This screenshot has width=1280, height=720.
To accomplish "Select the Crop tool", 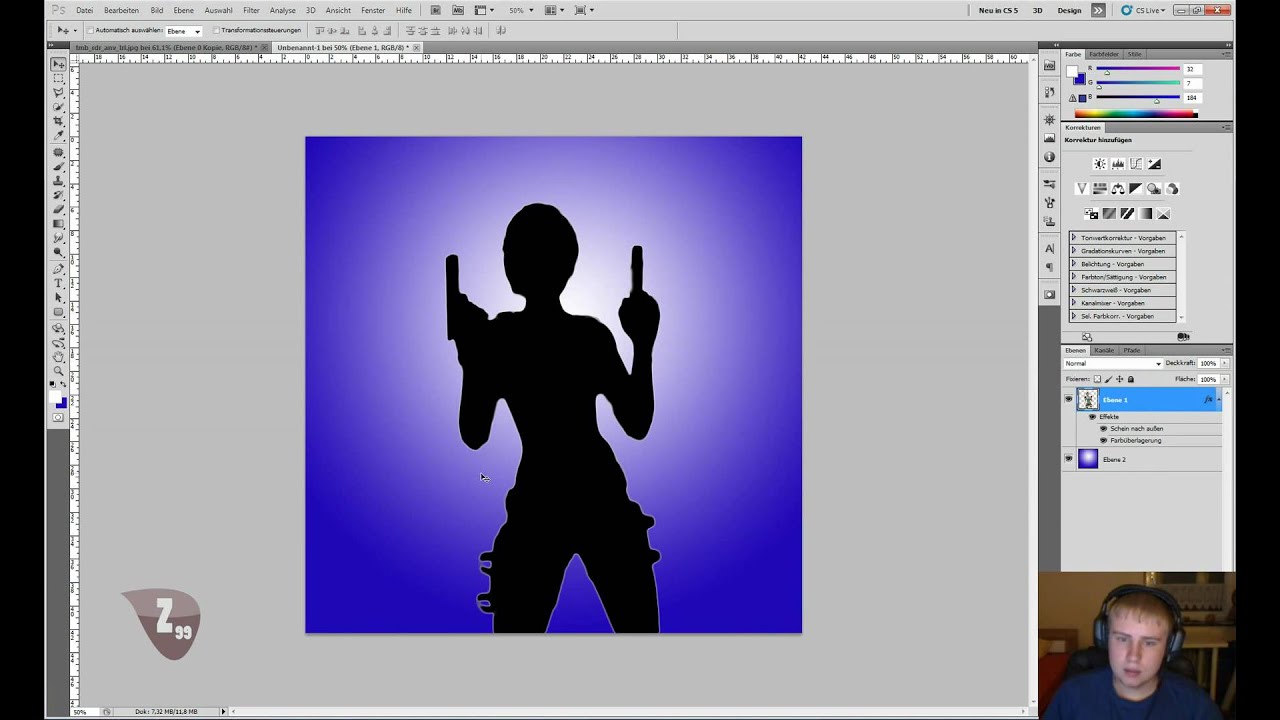I will point(58,120).
